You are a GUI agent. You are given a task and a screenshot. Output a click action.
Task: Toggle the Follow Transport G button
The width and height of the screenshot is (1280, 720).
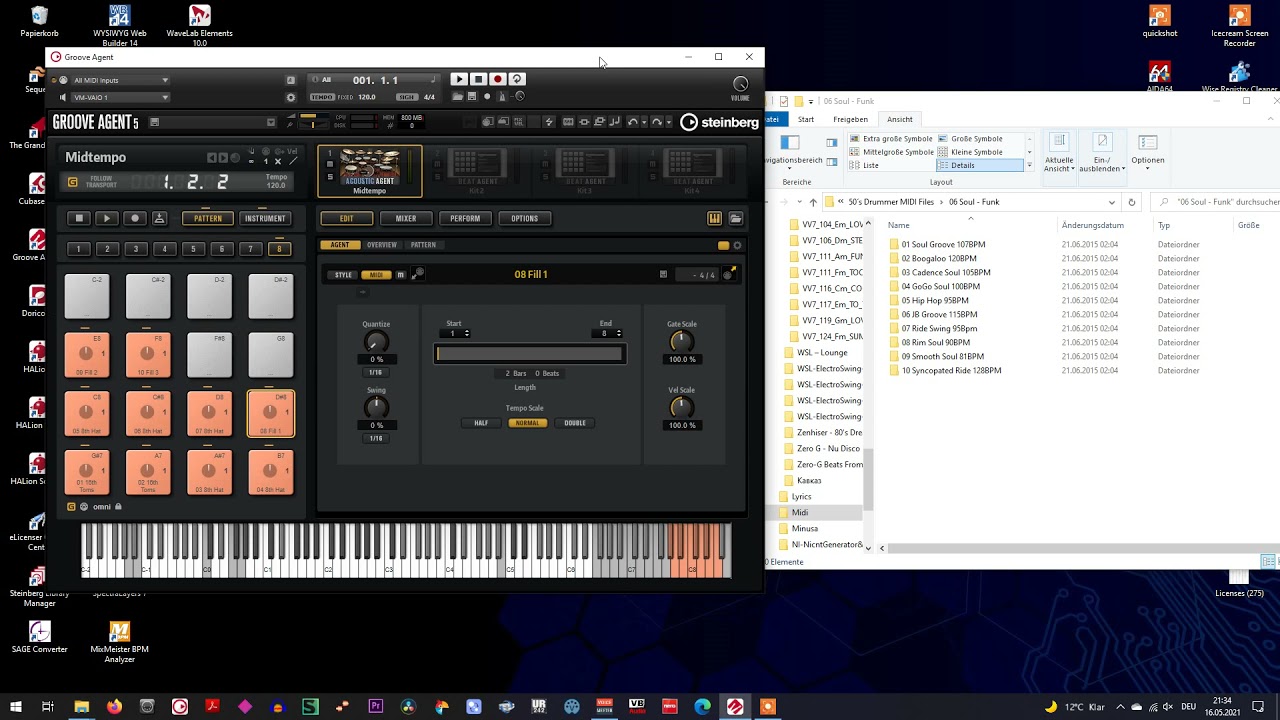[x=72, y=183]
